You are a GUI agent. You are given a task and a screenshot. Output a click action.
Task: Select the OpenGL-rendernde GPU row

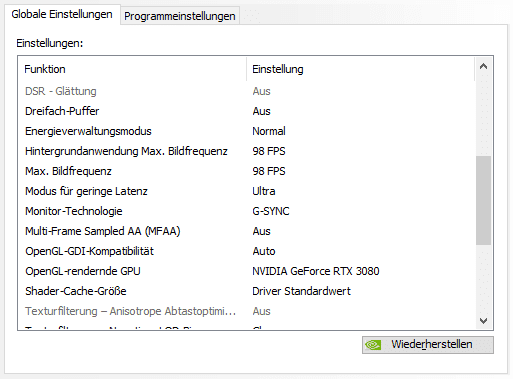click(x=247, y=271)
